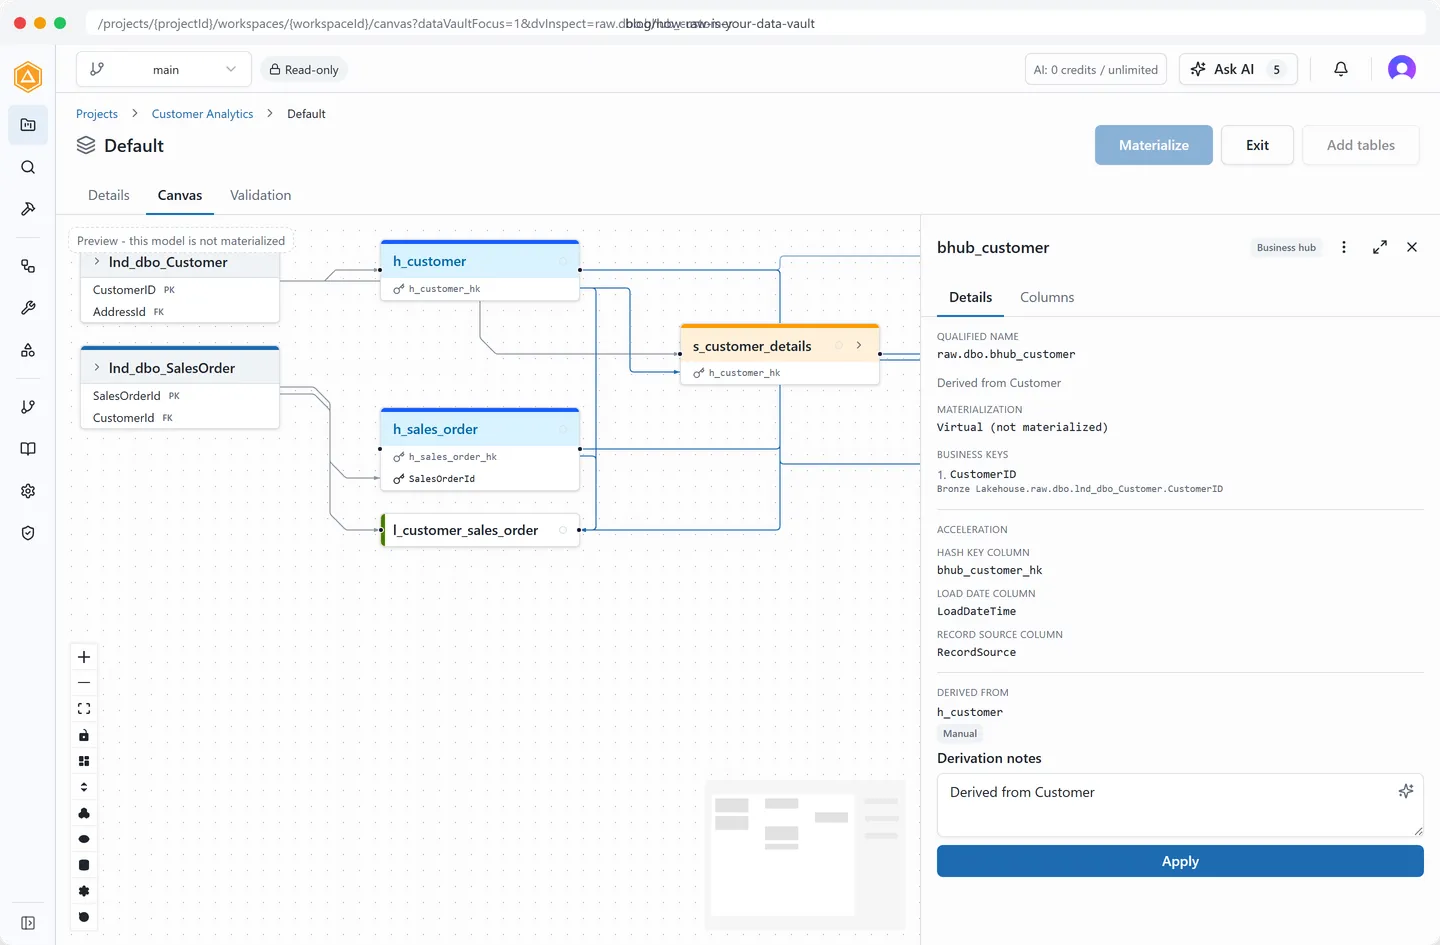
Task: Select the inspector Details tab
Action: (971, 297)
